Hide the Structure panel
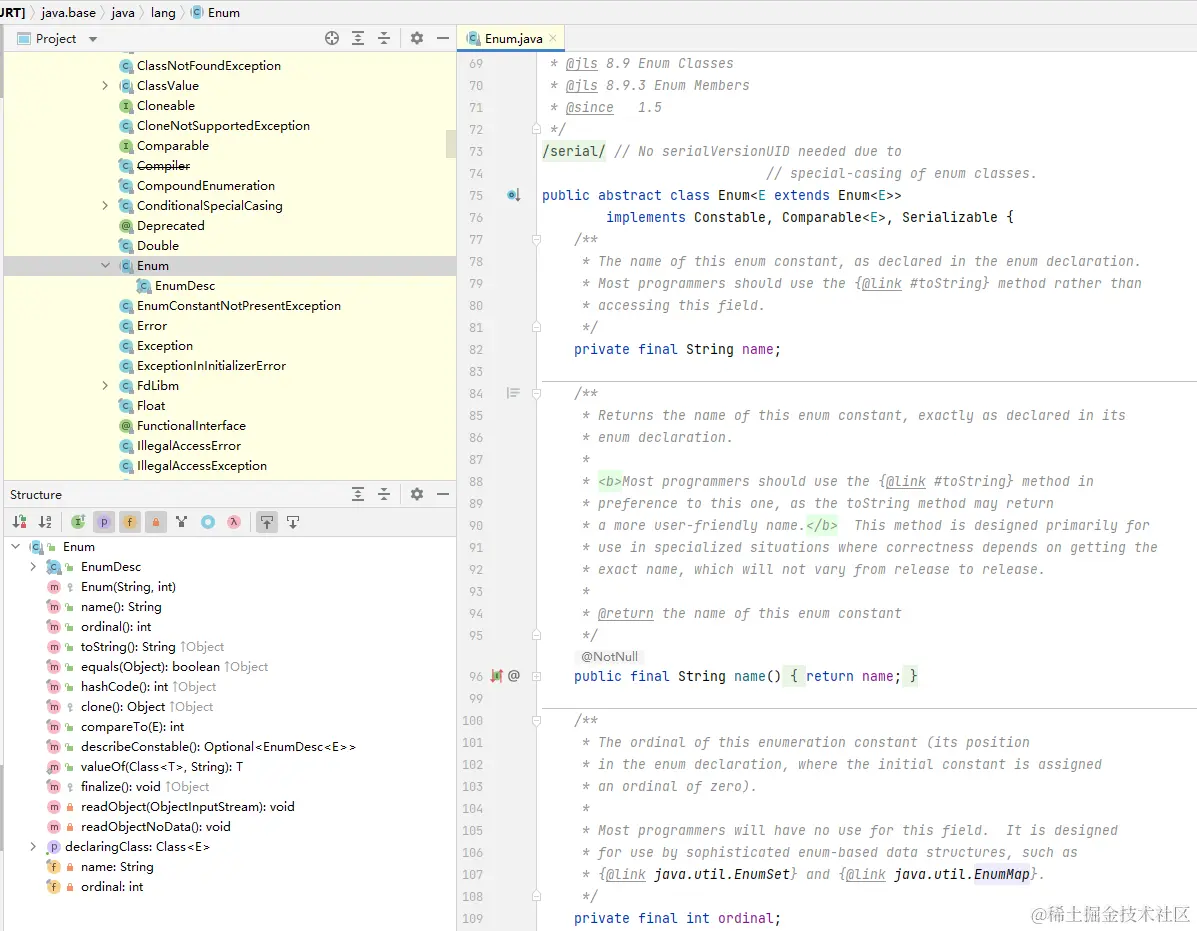The width and height of the screenshot is (1197, 931). [443, 494]
